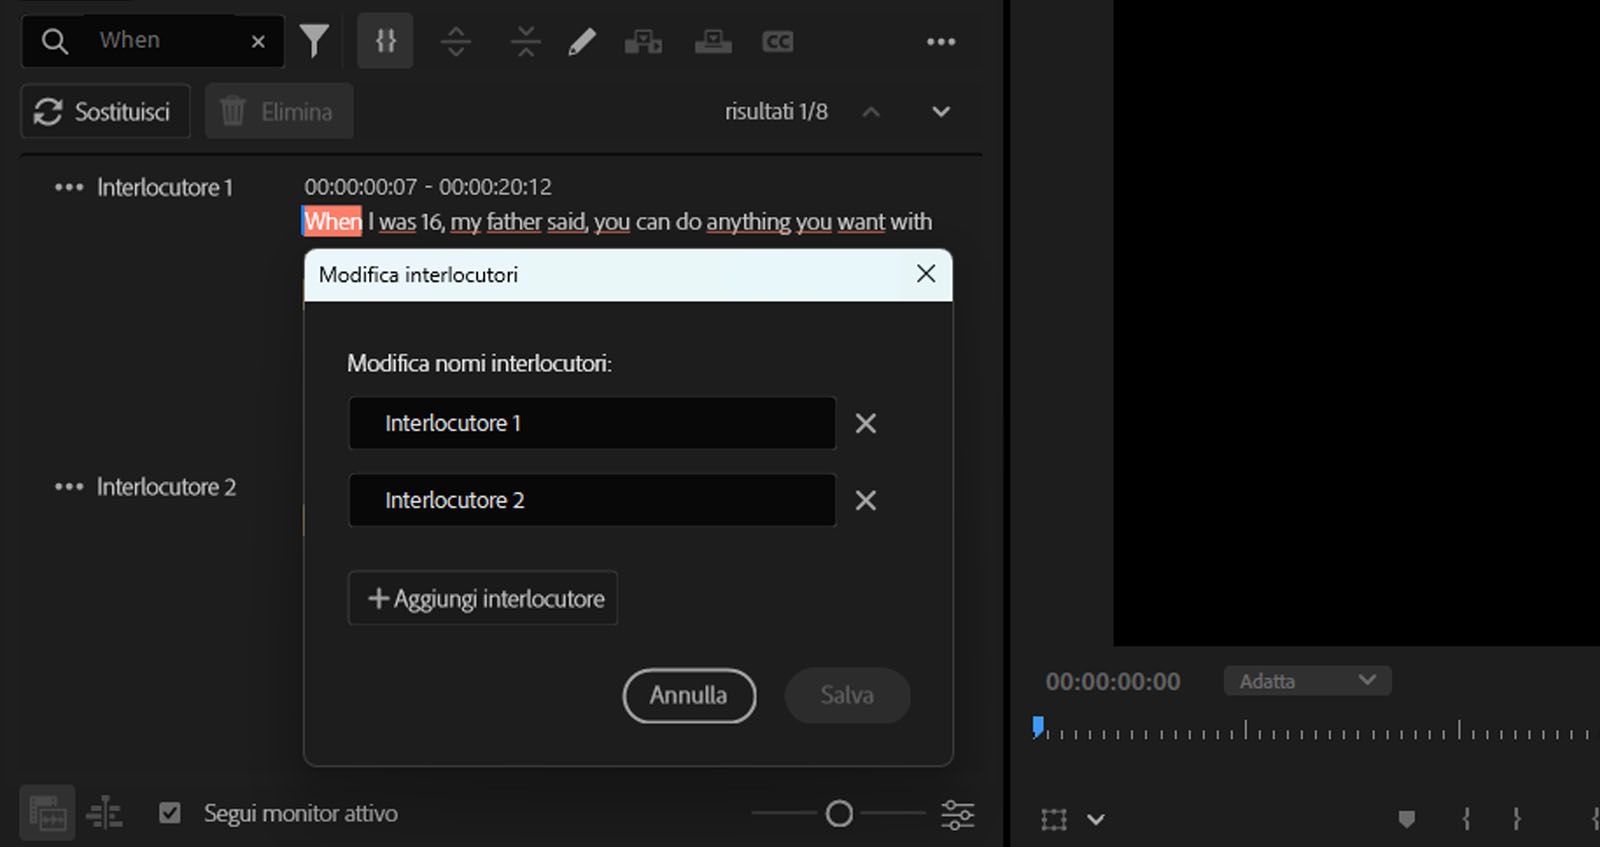The image size is (1600, 847).
Task: Mark In with the left brace icon
Action: 1466,819
